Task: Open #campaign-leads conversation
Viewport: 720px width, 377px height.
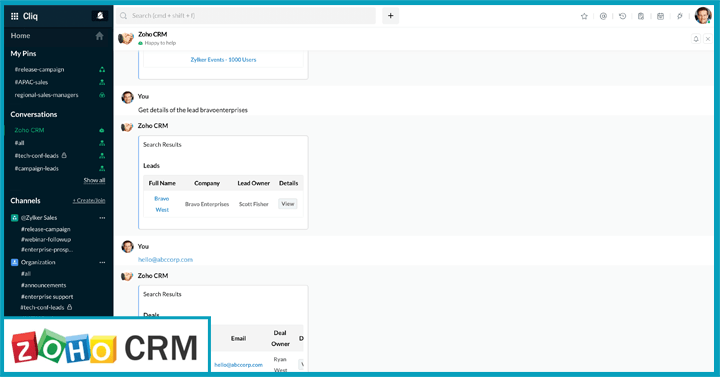Action: click(x=37, y=169)
